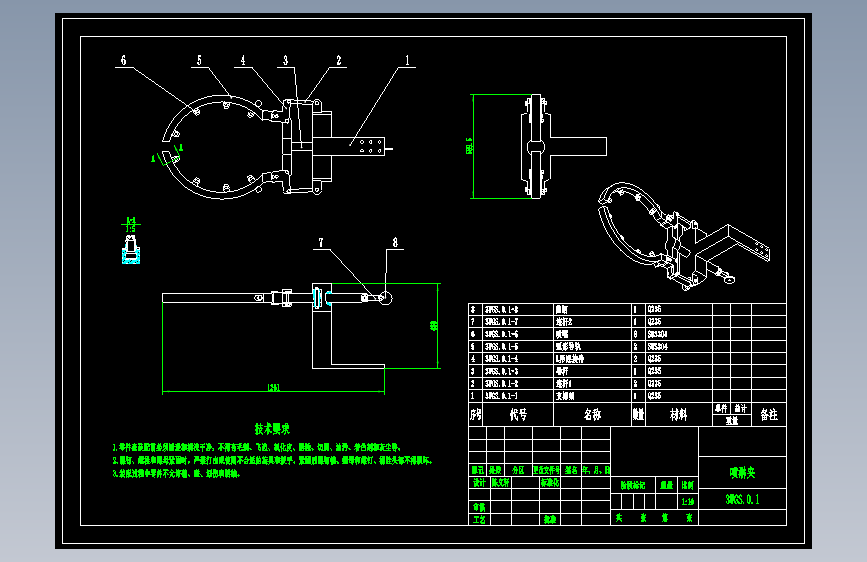
Task: Click the 代号 column header
Action: [x=518, y=414]
